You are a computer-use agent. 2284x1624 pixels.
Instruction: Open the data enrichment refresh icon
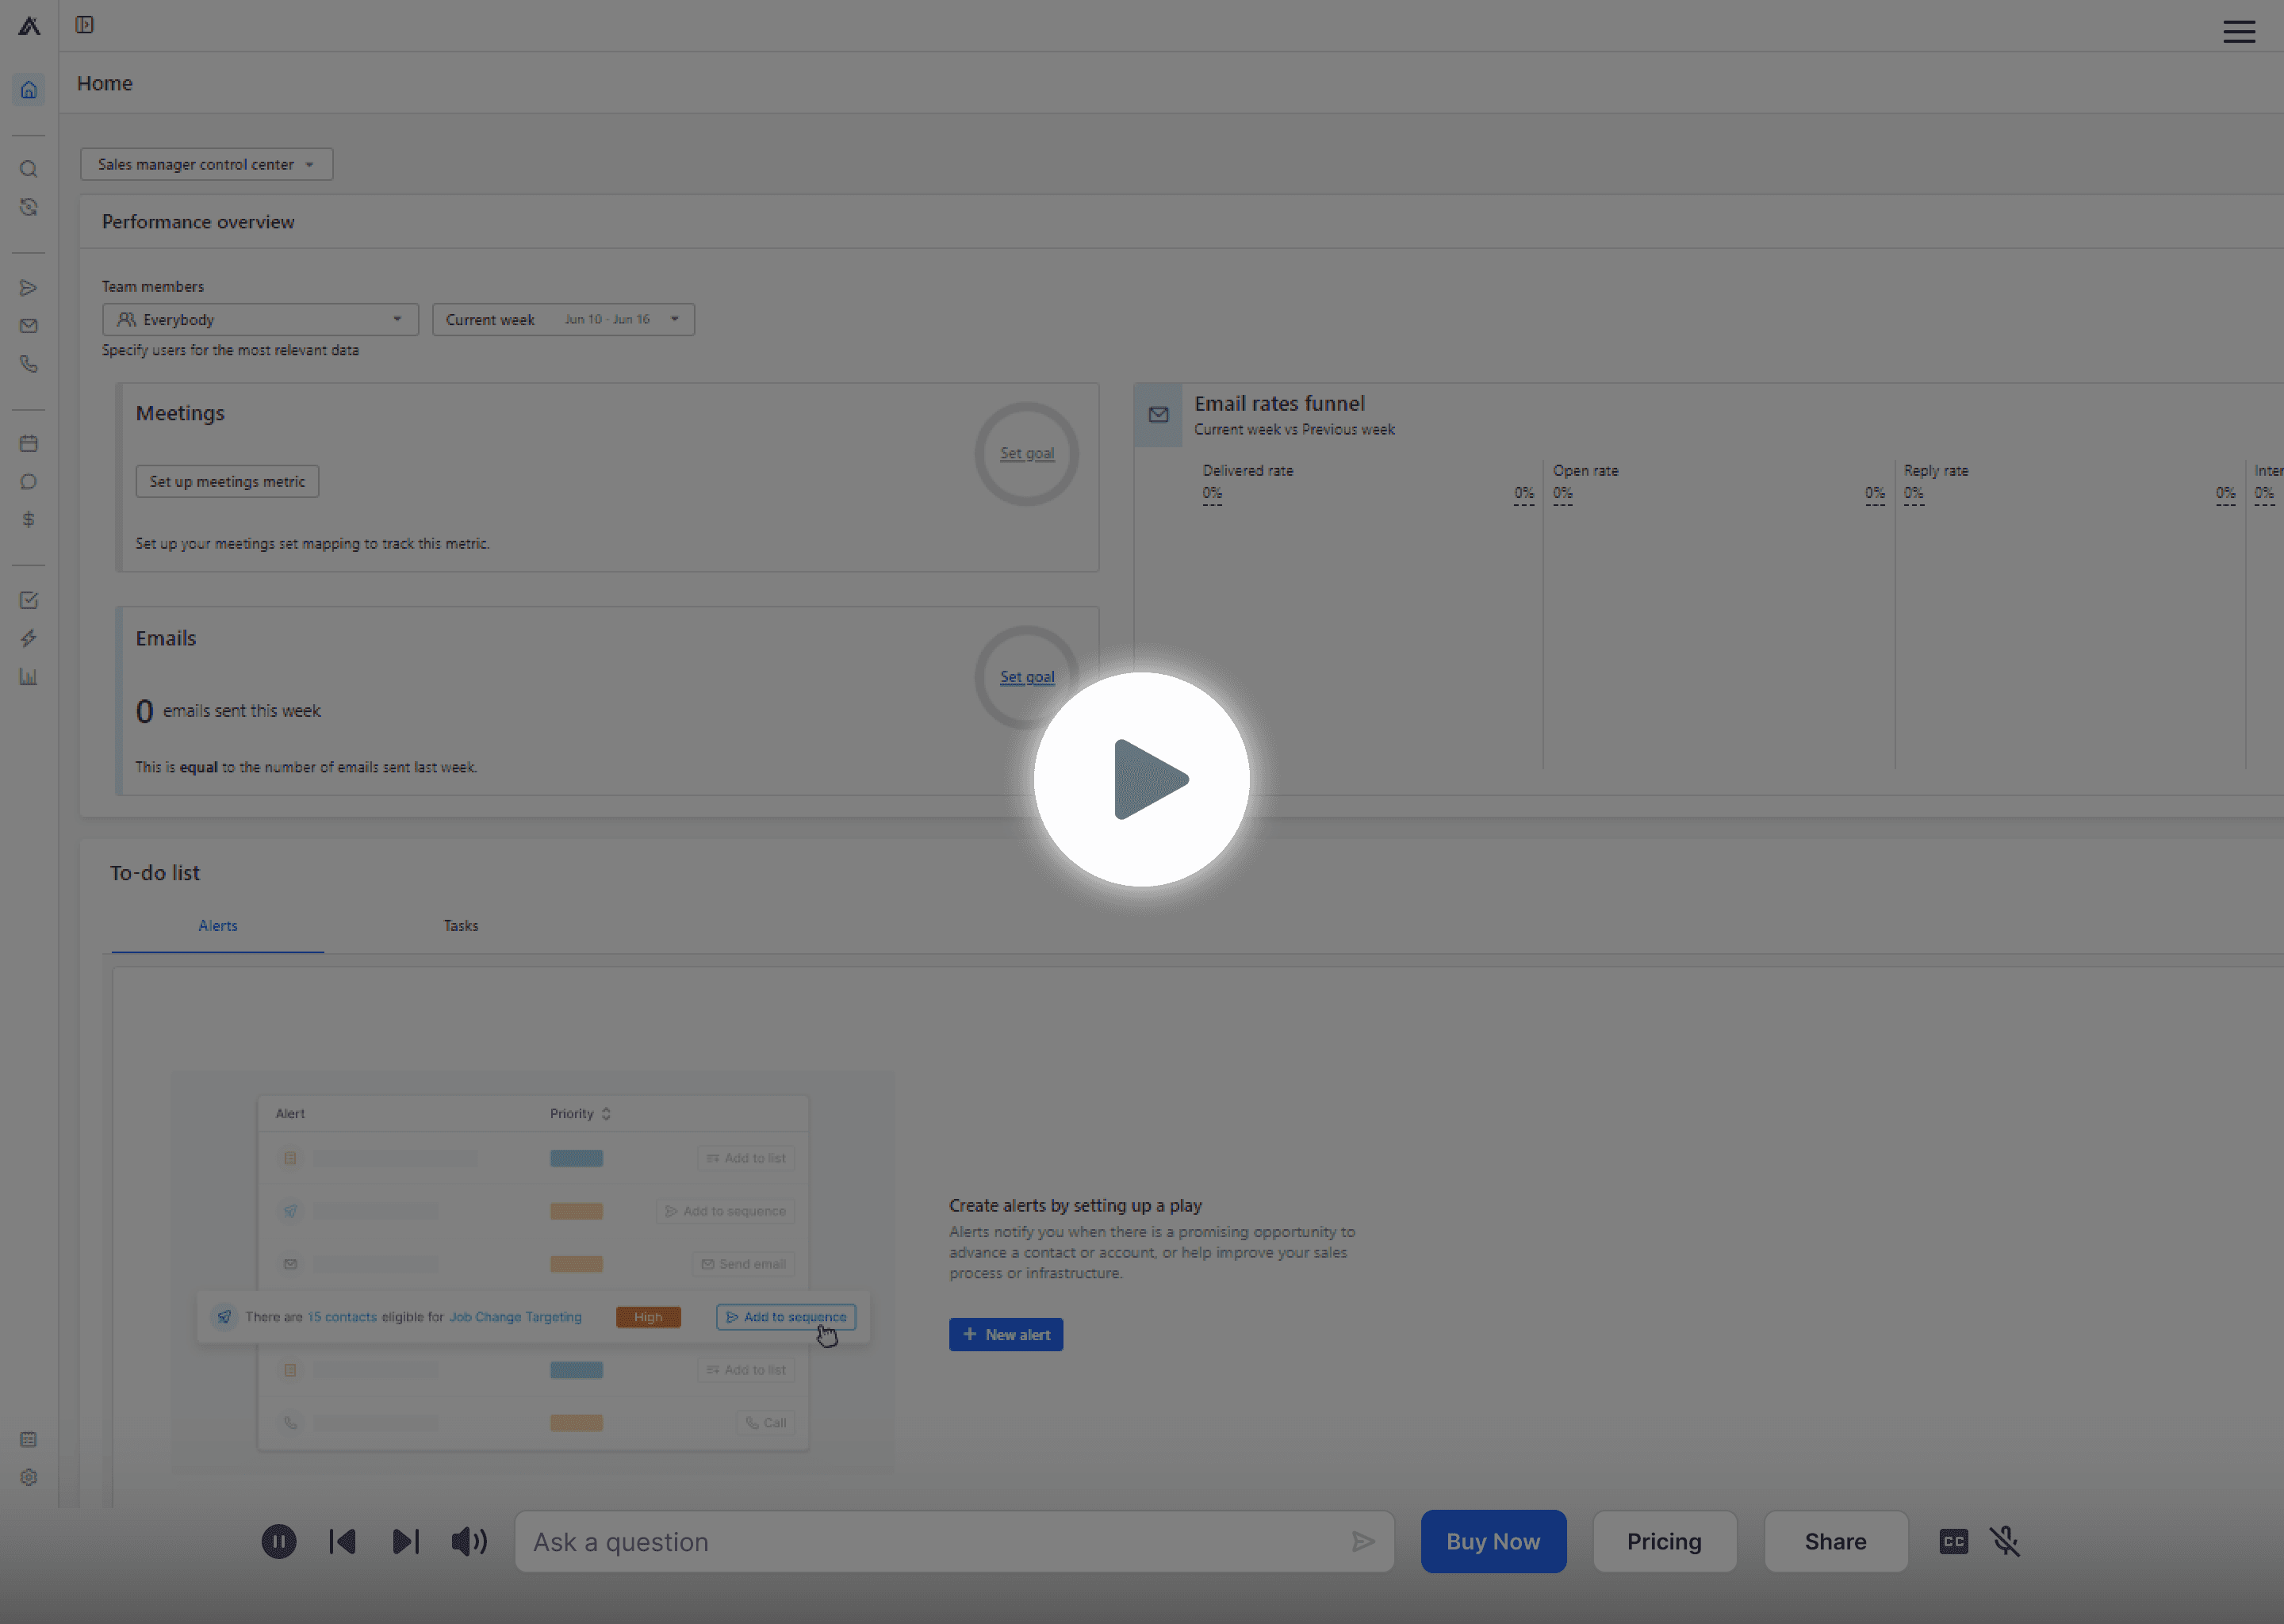[29, 207]
